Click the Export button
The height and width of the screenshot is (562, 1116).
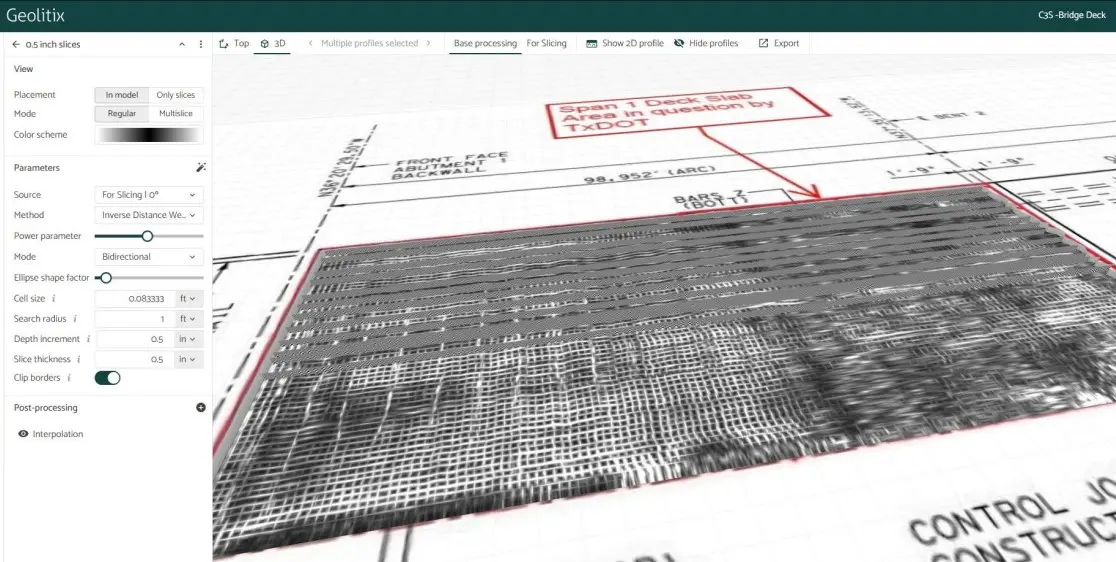click(779, 43)
